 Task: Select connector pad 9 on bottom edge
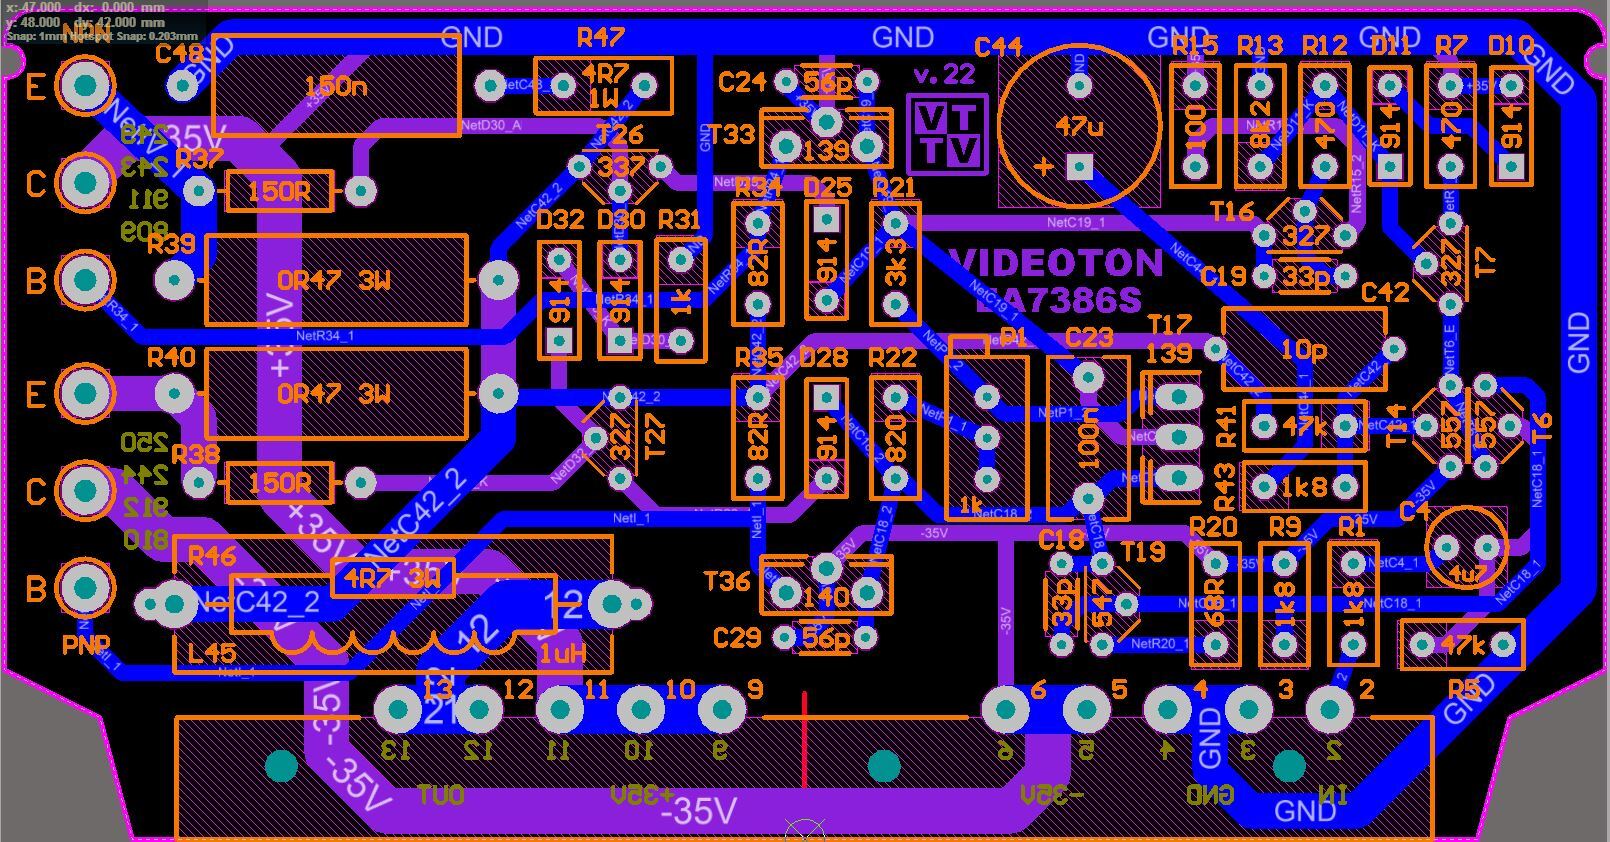721,710
